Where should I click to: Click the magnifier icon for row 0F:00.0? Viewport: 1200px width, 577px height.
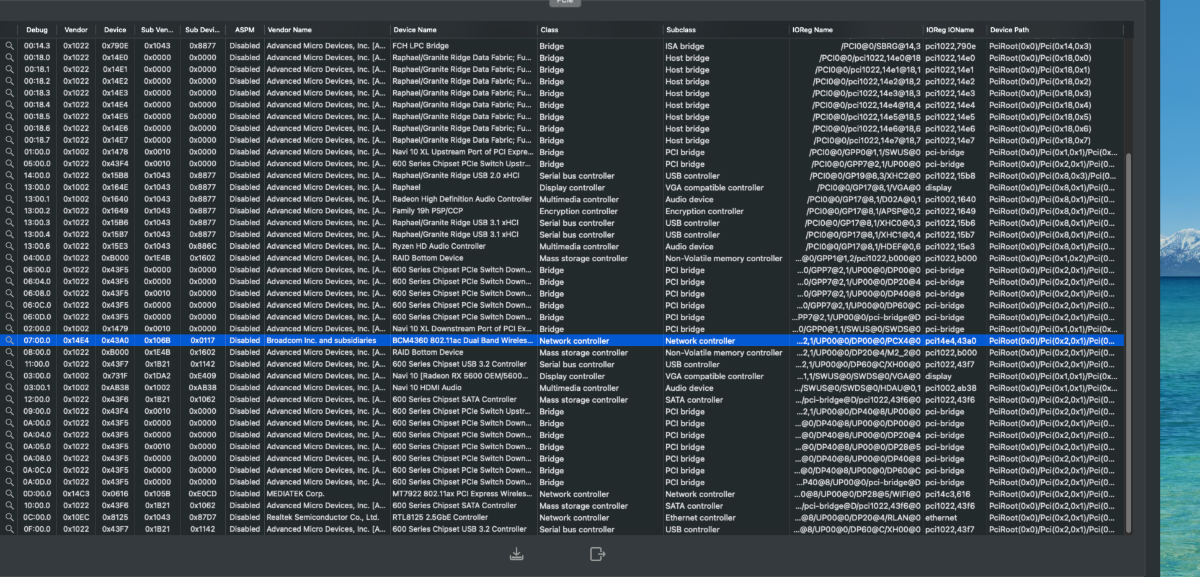coord(10,529)
